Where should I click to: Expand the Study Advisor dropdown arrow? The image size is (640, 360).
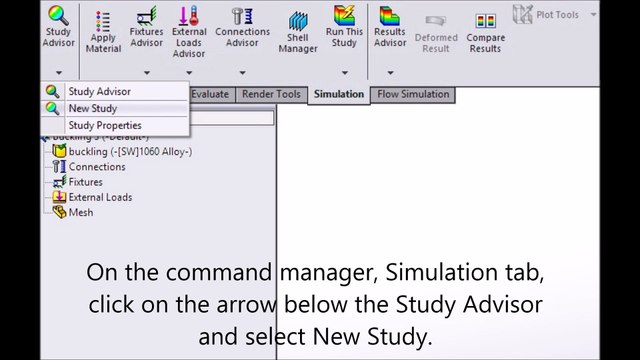pyautogui.click(x=59, y=73)
